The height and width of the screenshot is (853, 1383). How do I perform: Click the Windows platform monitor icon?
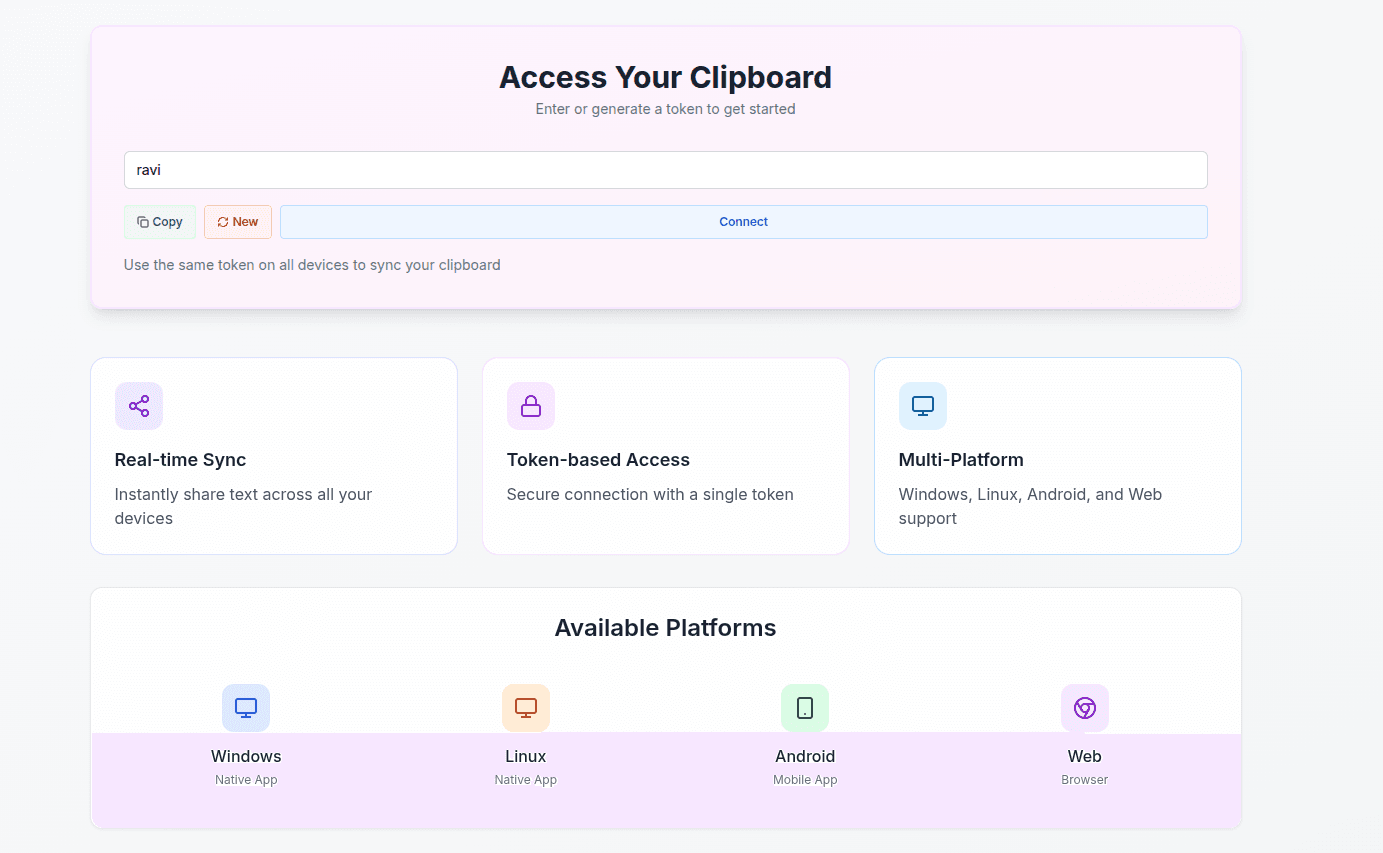(246, 708)
